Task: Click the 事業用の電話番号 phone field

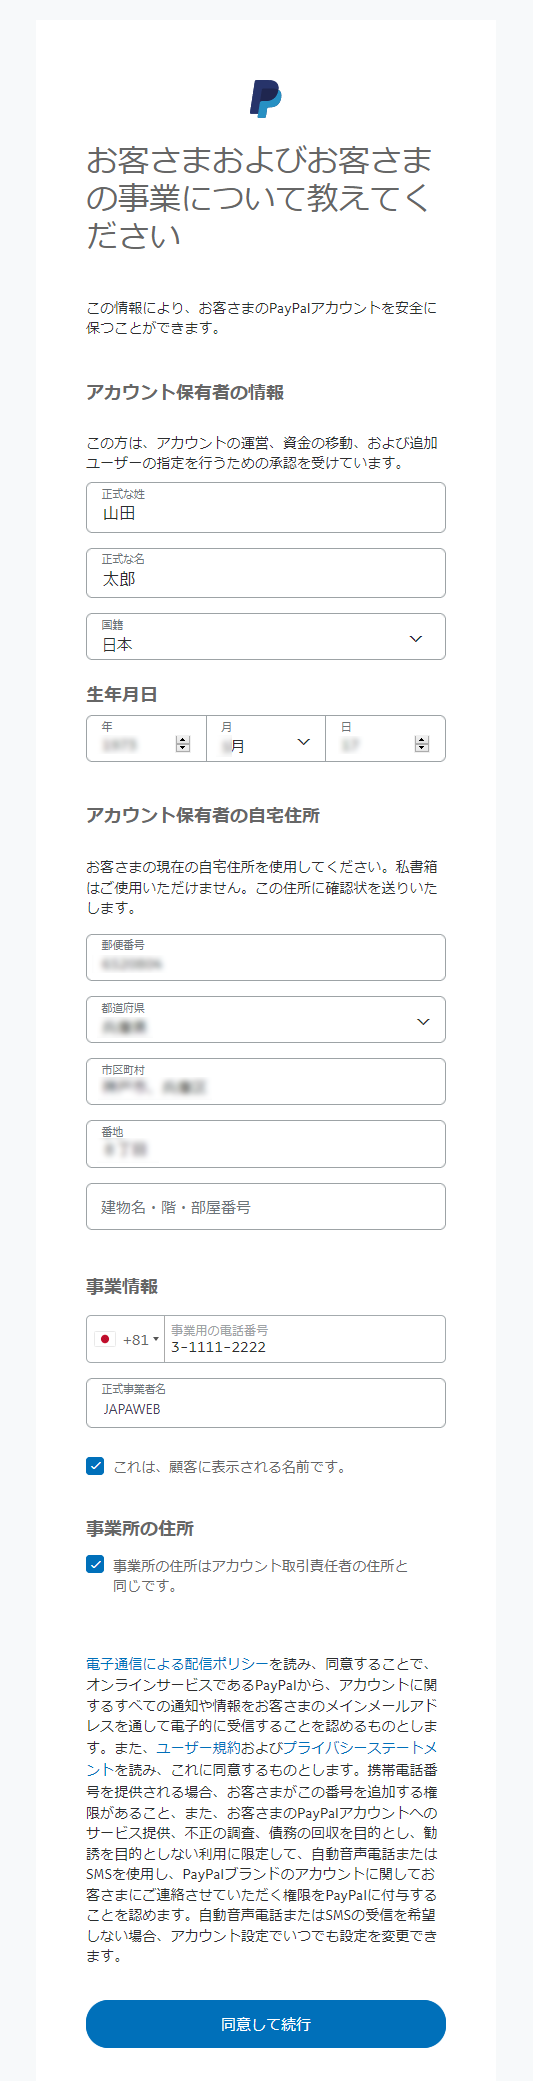Action: coord(305,1339)
